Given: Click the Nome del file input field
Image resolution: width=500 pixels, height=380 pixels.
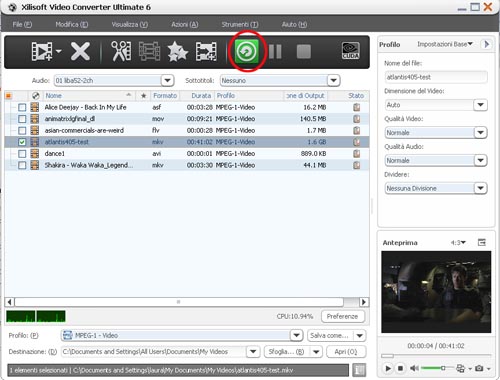Looking at the screenshot, I should click(436, 77).
